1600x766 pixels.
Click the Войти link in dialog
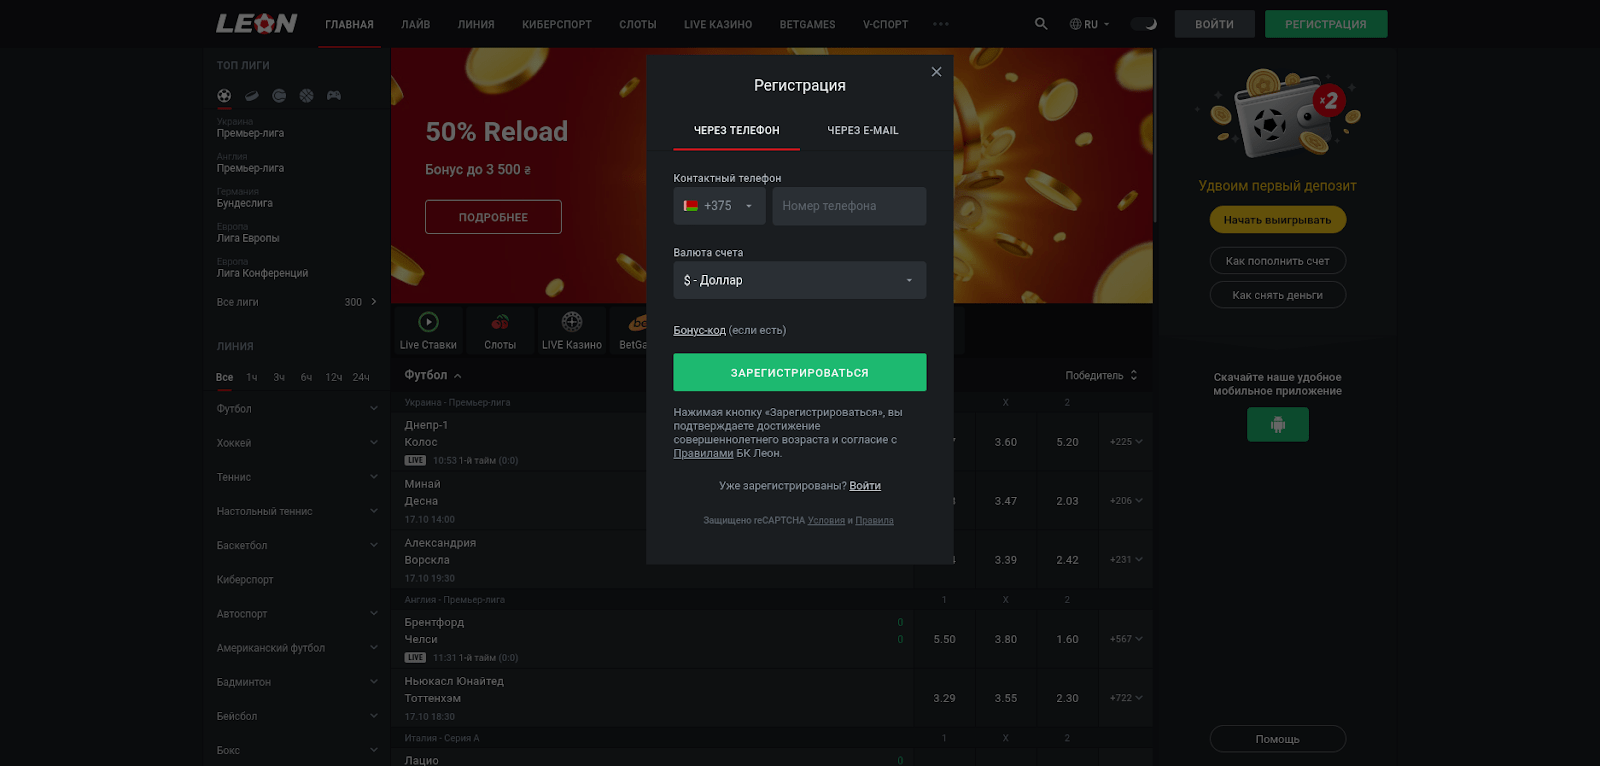(x=865, y=486)
